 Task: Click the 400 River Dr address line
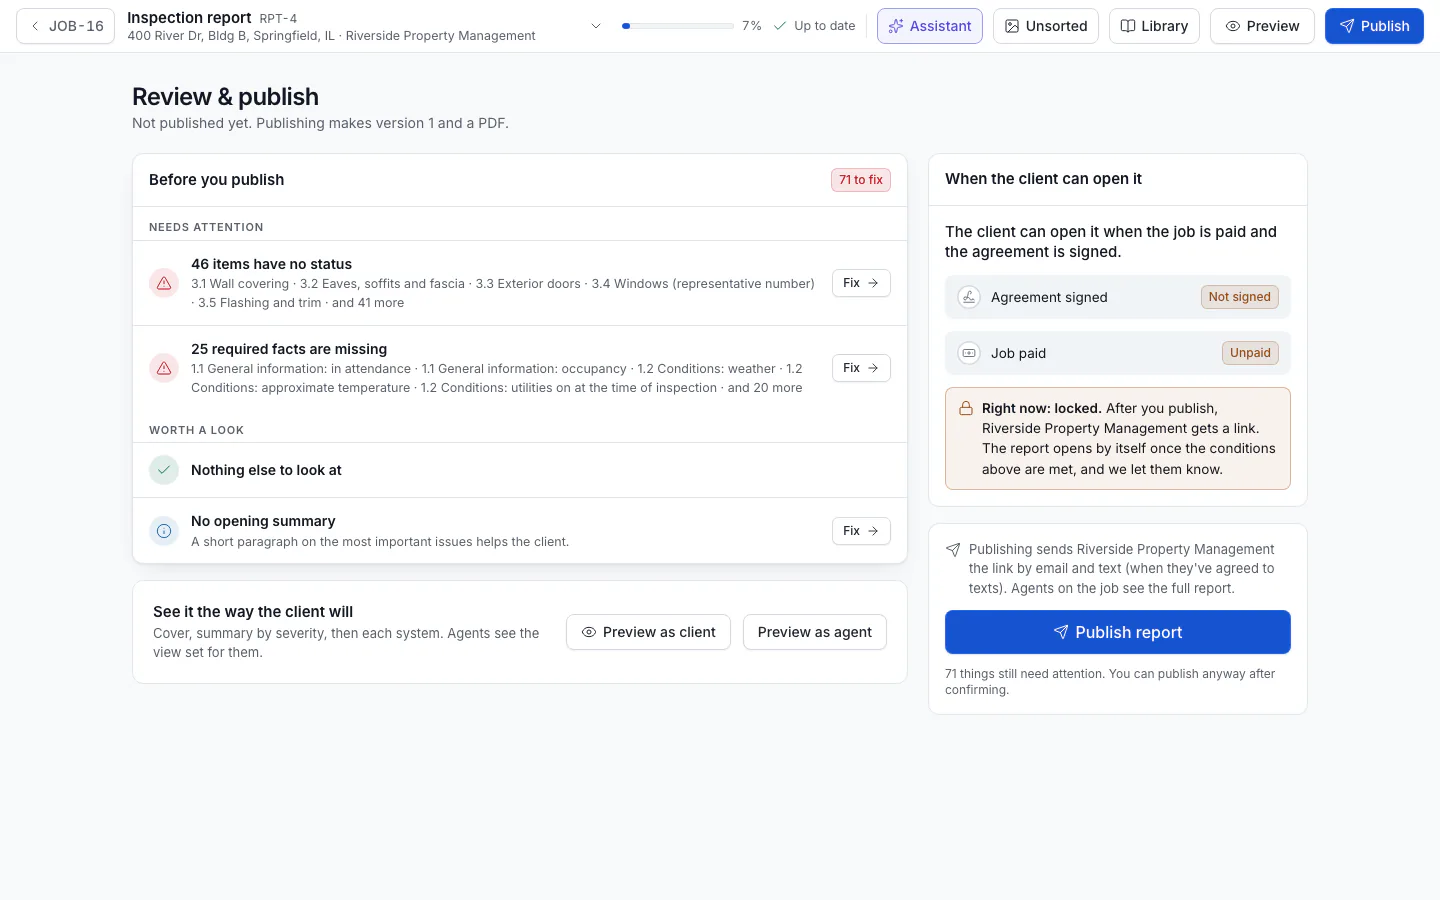(x=331, y=36)
